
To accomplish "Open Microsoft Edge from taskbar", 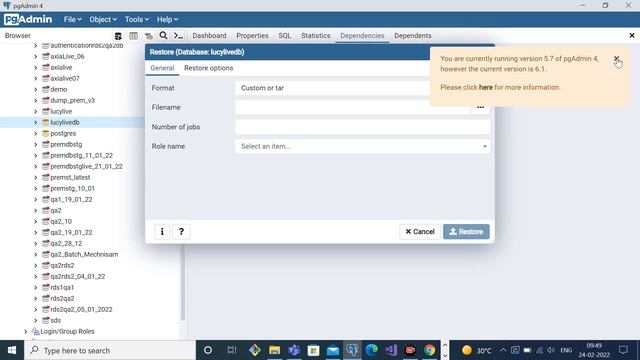I will pyautogui.click(x=371, y=350).
